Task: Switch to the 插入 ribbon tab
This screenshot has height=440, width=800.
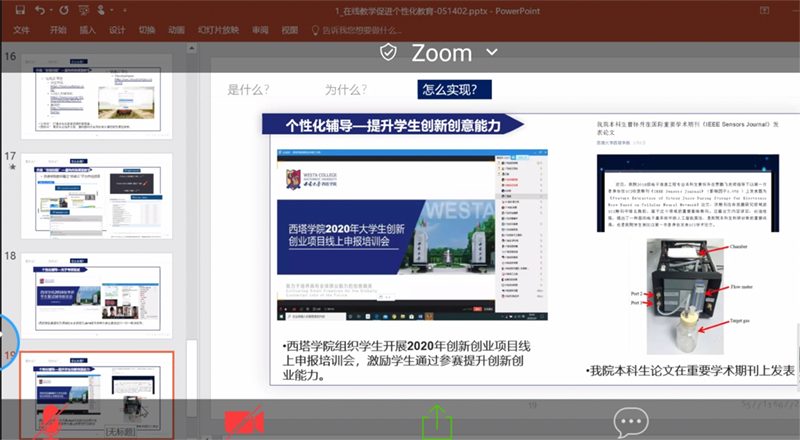Action: click(87, 30)
